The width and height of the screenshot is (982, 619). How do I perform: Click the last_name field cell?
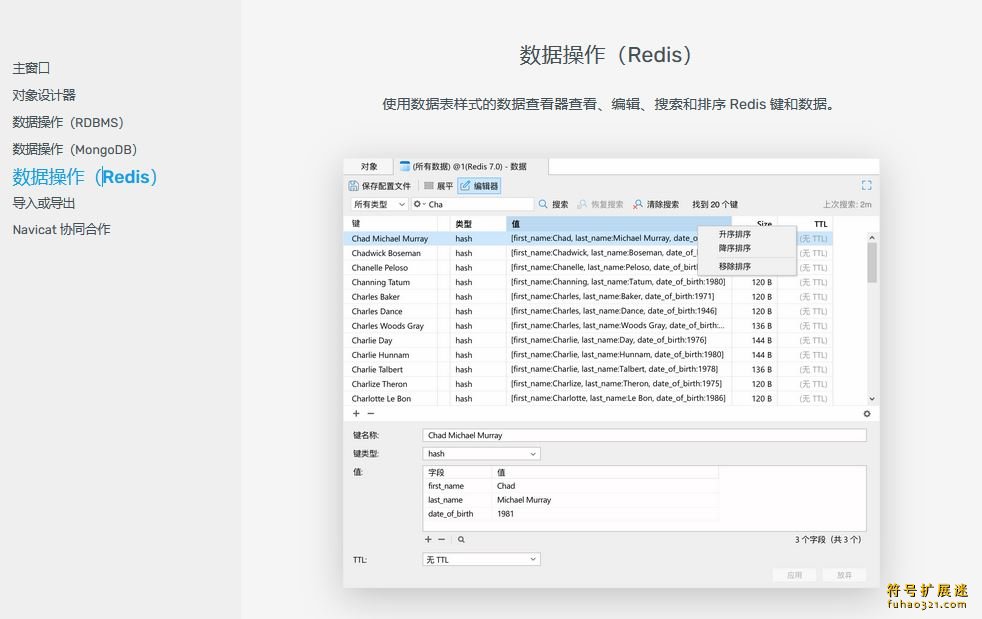(x=458, y=500)
